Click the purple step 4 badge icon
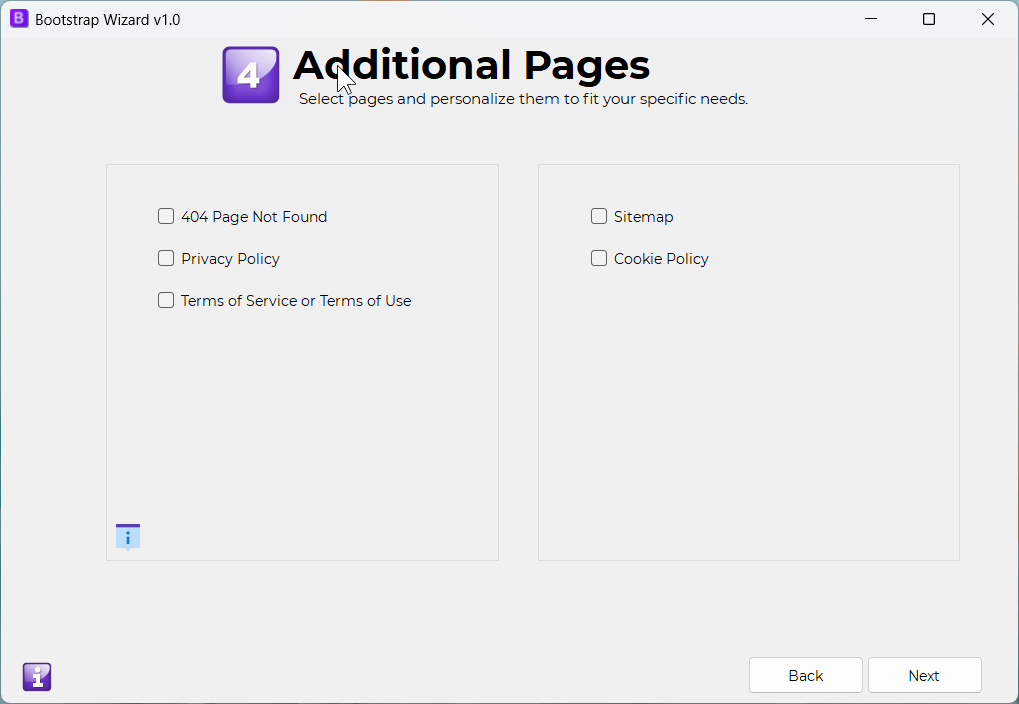Screen dimensions: 1019x704 (x=250, y=75)
